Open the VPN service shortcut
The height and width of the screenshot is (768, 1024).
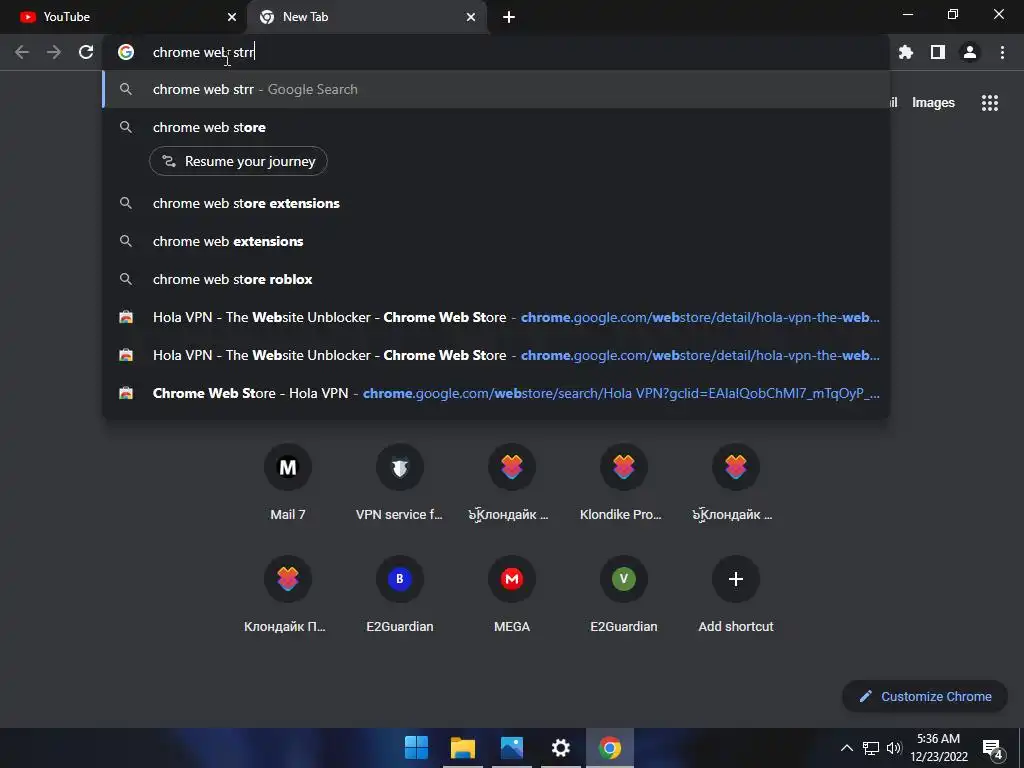pyautogui.click(x=400, y=483)
